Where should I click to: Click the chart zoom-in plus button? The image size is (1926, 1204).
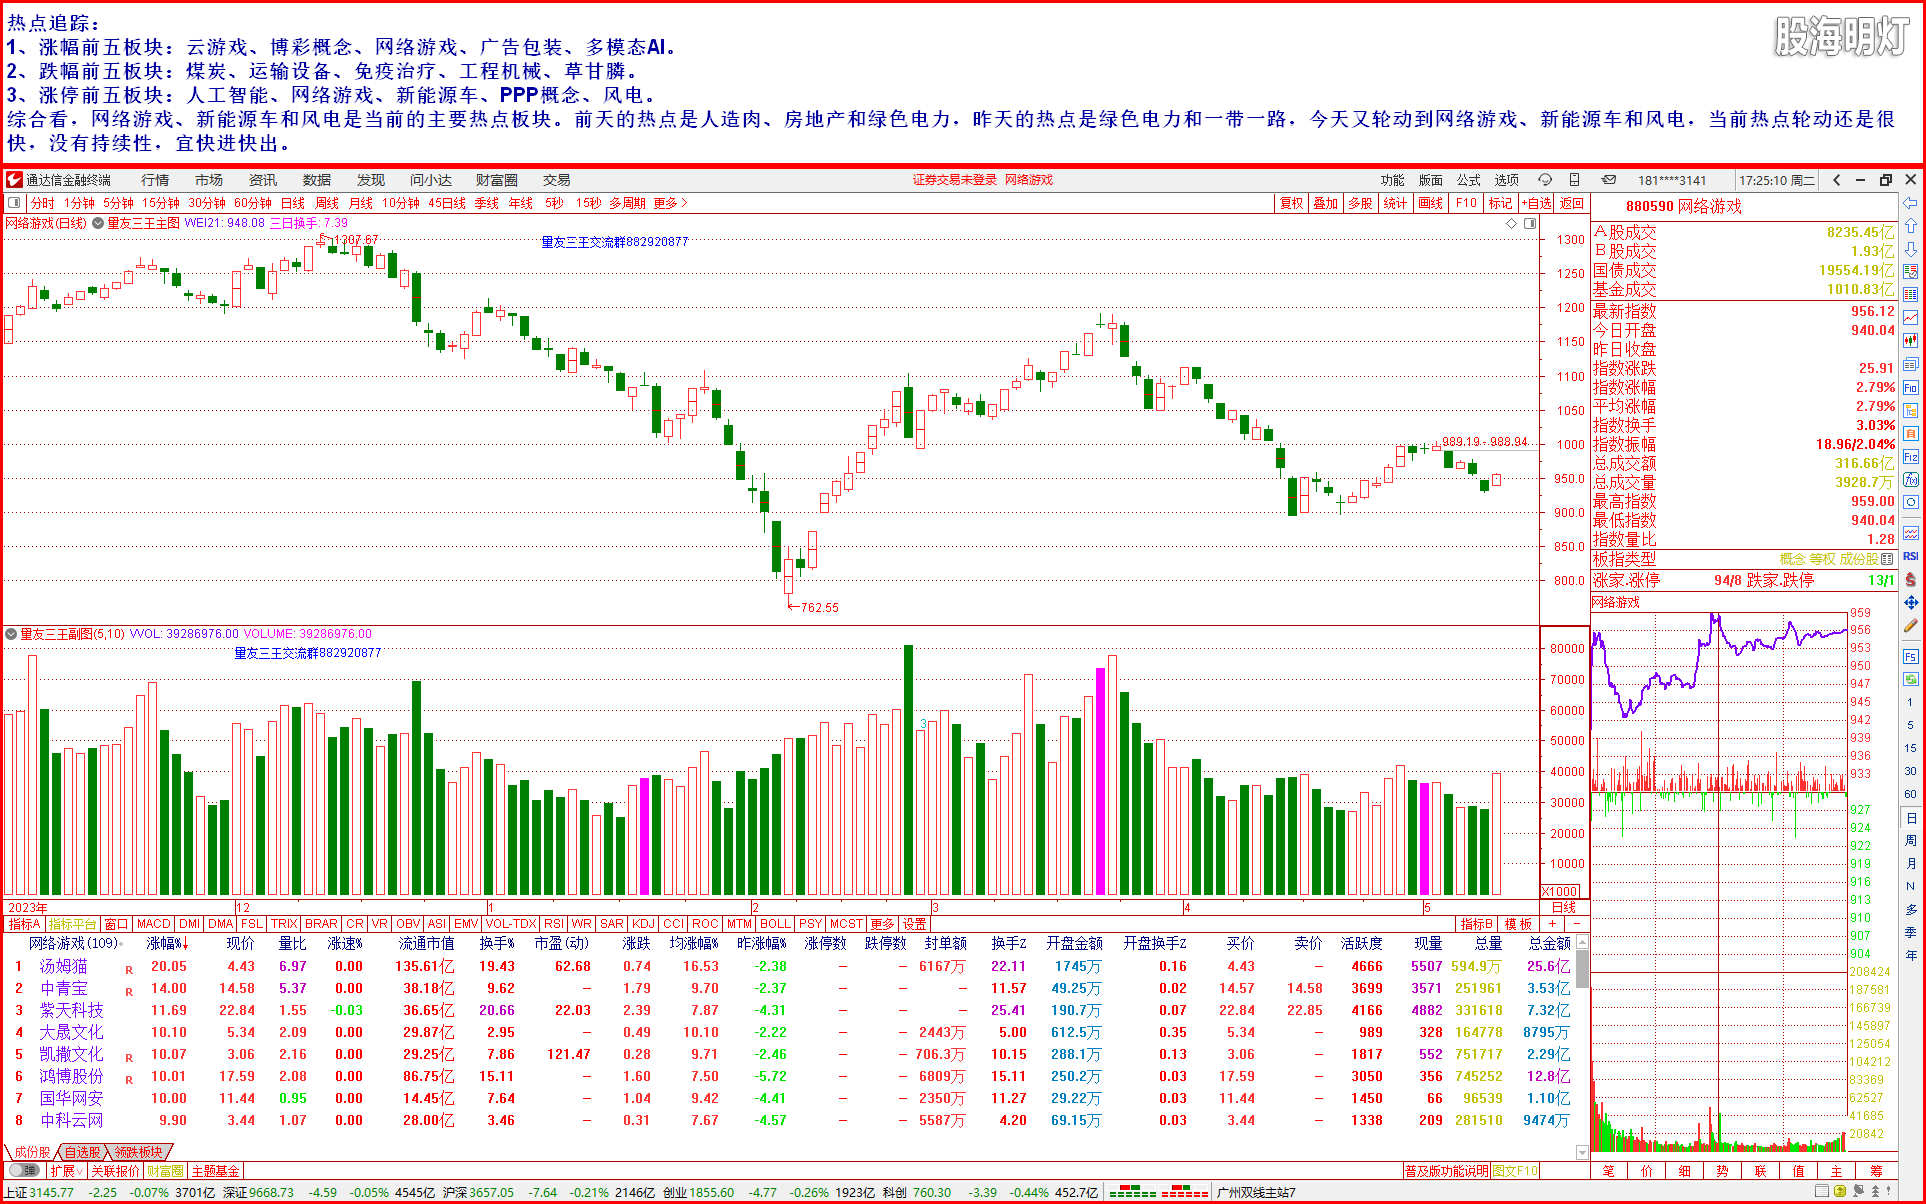point(1551,924)
